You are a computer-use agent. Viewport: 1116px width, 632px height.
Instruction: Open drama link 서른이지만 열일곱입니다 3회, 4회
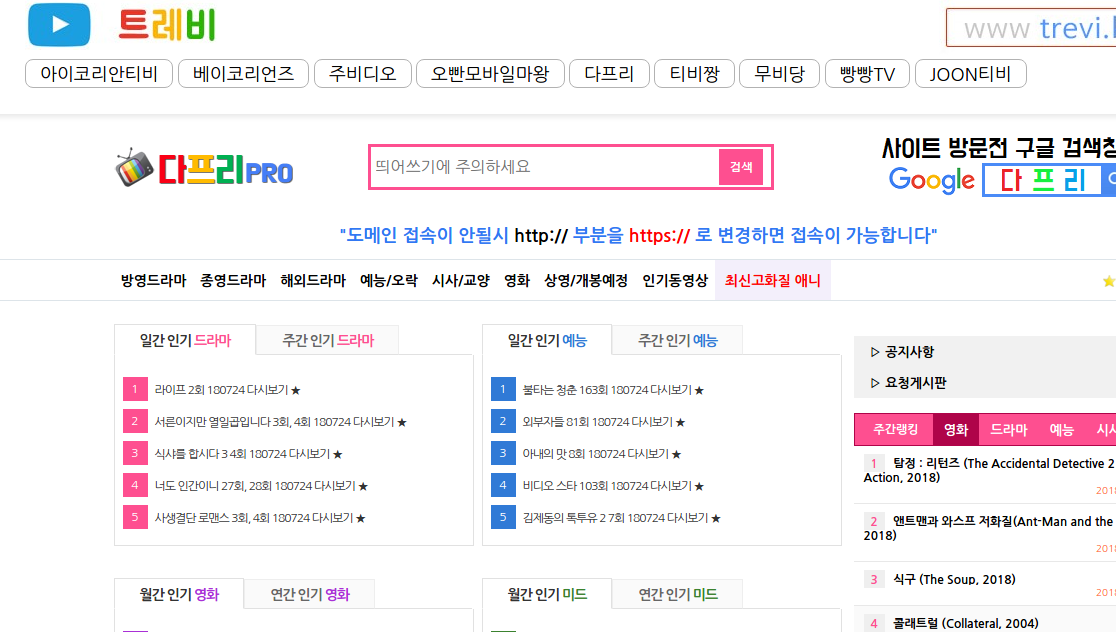[280, 422]
